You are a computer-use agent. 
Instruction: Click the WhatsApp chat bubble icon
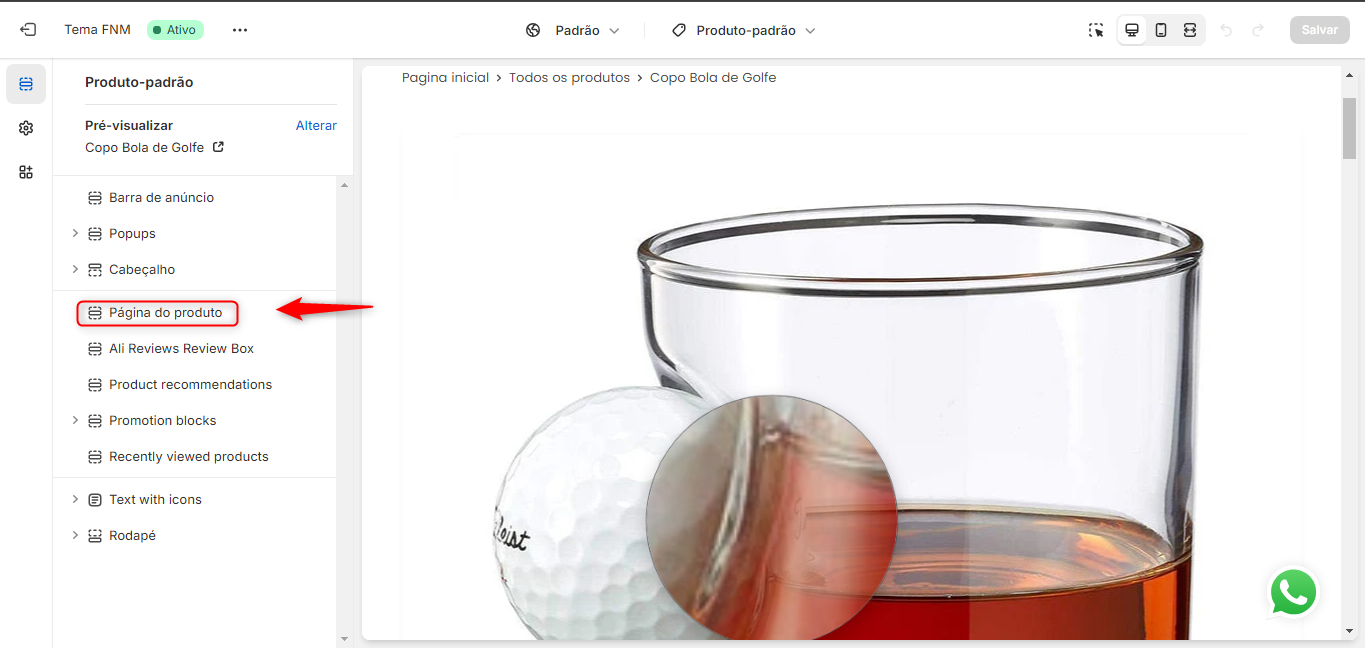click(1293, 592)
